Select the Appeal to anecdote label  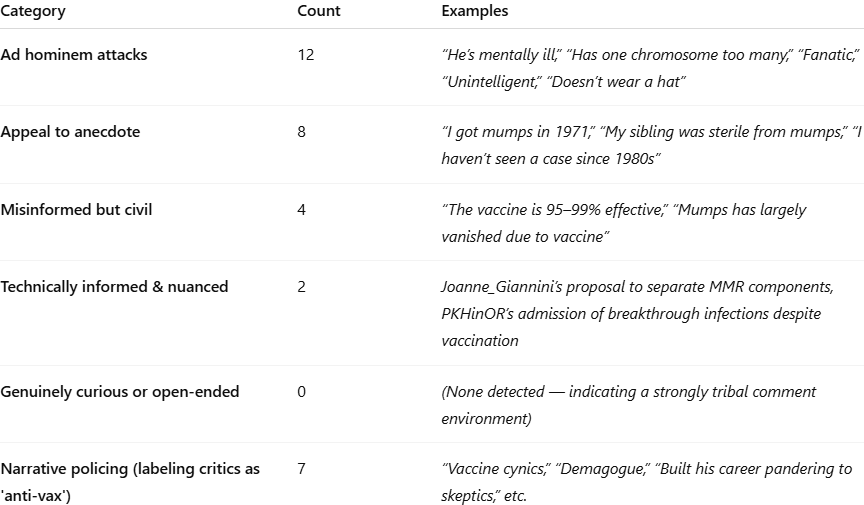[x=70, y=132]
